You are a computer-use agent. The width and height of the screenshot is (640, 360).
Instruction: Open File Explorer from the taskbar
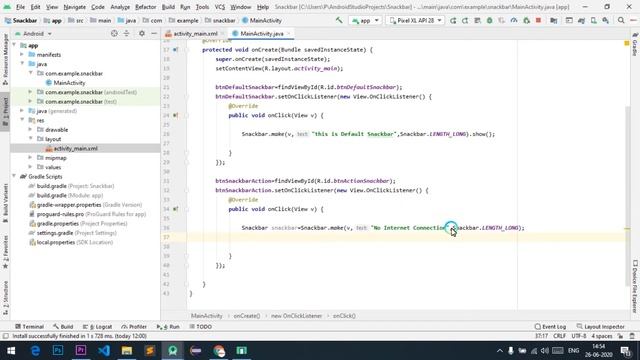[x=127, y=351]
